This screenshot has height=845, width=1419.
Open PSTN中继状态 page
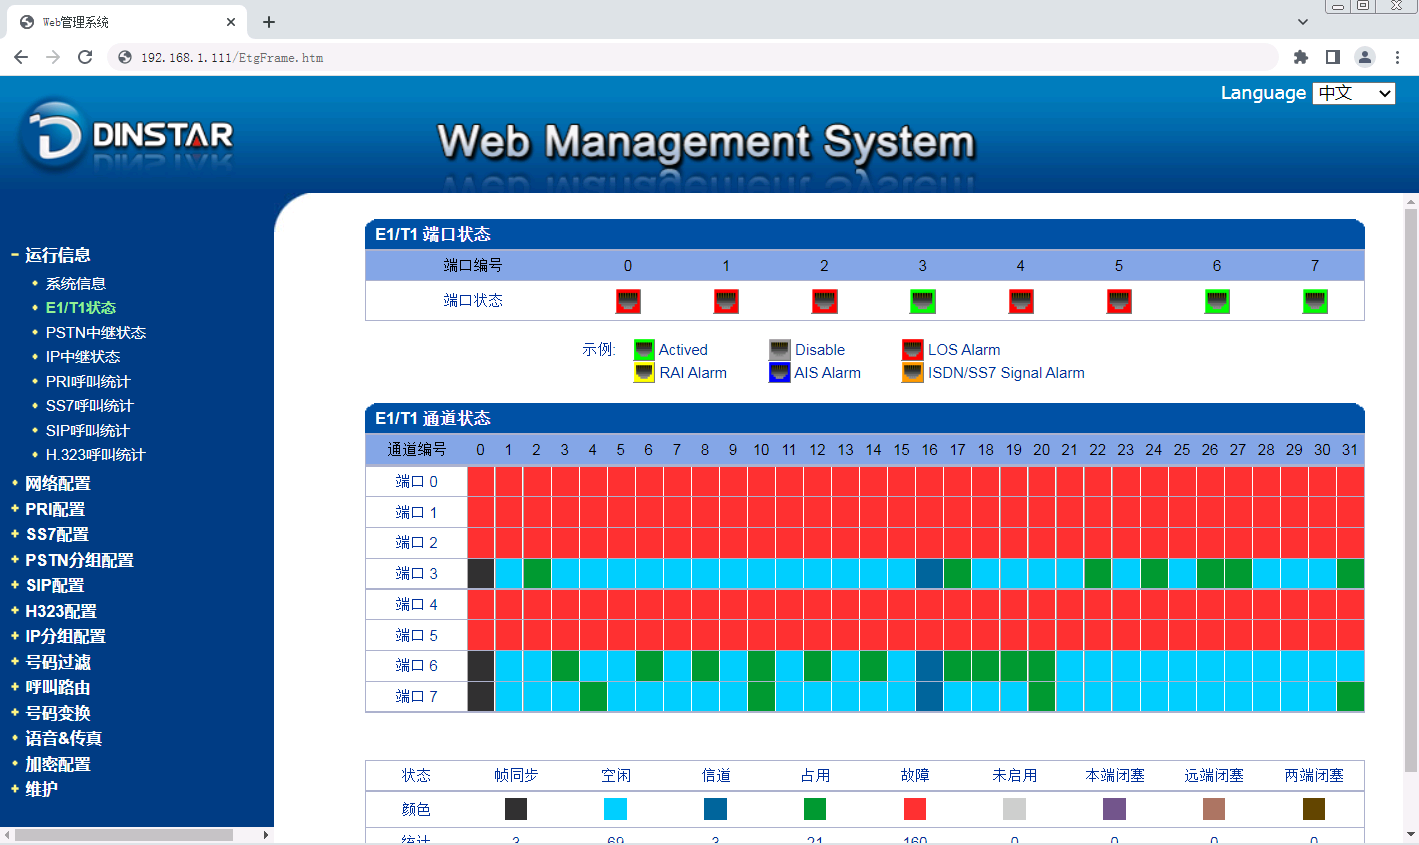[96, 333]
